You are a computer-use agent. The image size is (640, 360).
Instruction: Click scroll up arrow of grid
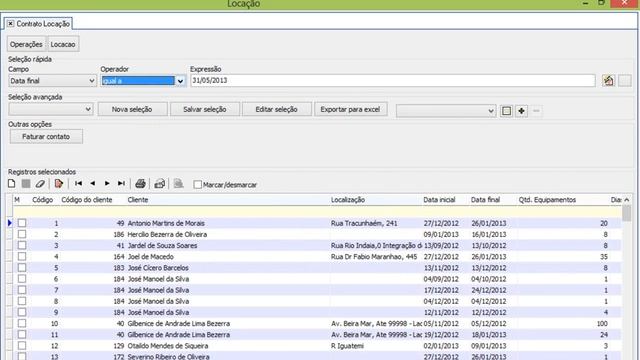tap(627, 200)
